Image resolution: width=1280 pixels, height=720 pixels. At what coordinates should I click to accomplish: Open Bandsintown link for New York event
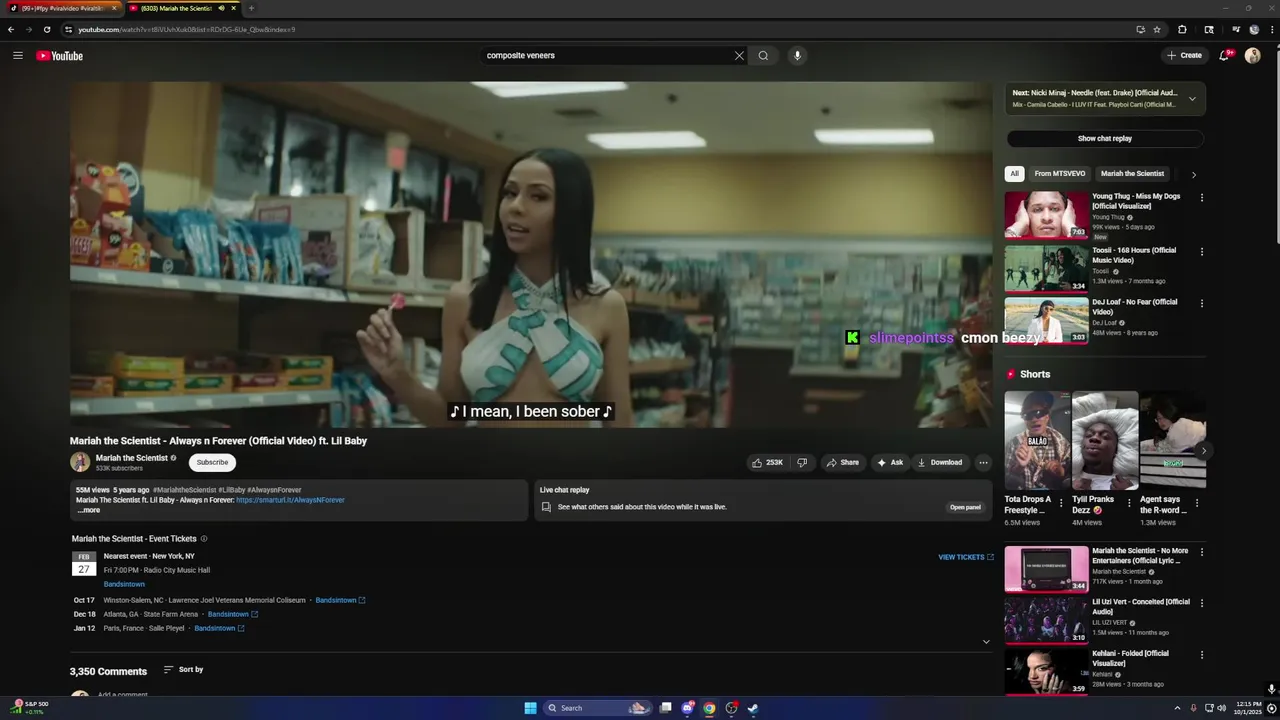pyautogui.click(x=124, y=584)
